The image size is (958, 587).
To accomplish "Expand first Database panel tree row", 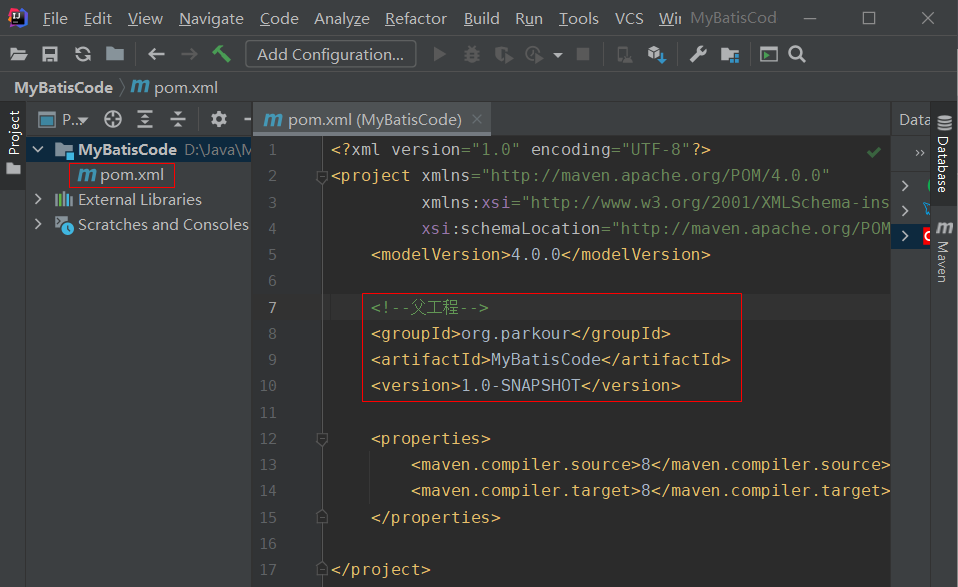I will (x=905, y=186).
